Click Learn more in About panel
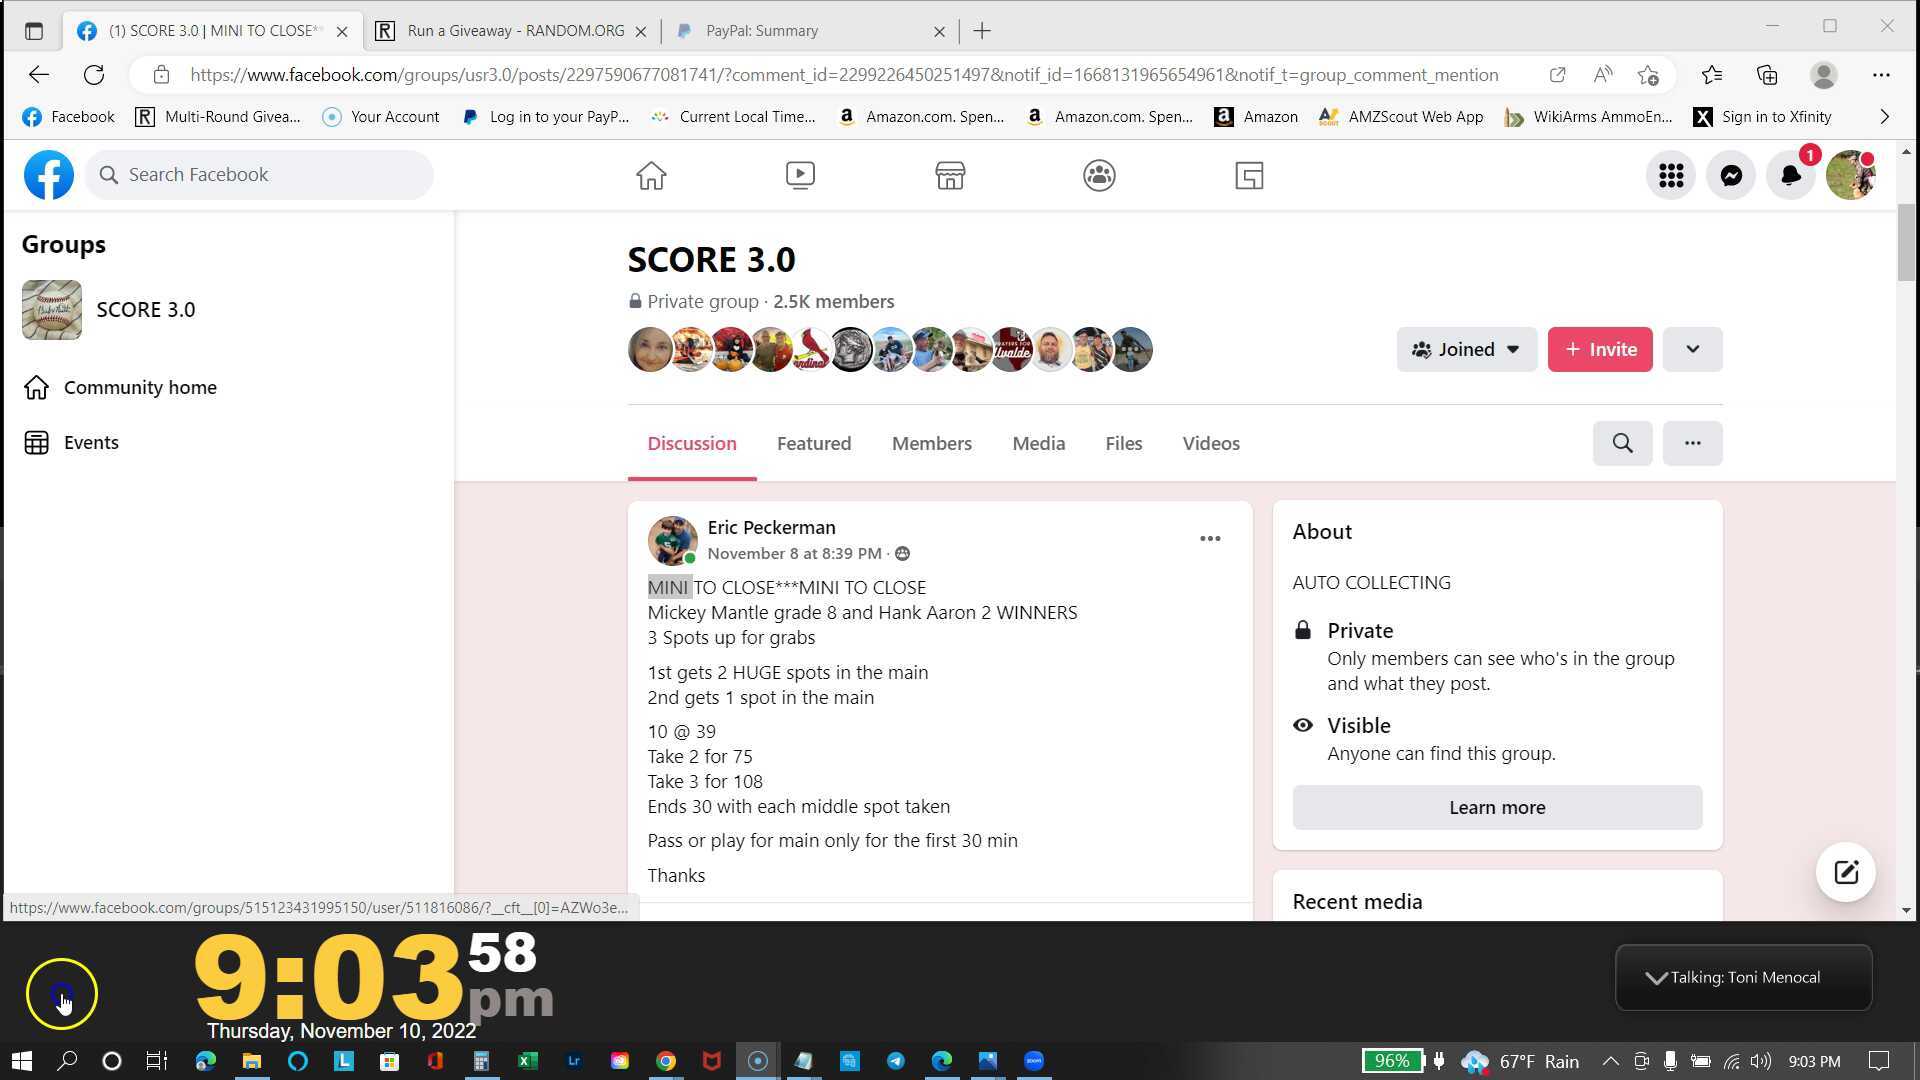This screenshot has width=1920, height=1080. [x=1496, y=807]
